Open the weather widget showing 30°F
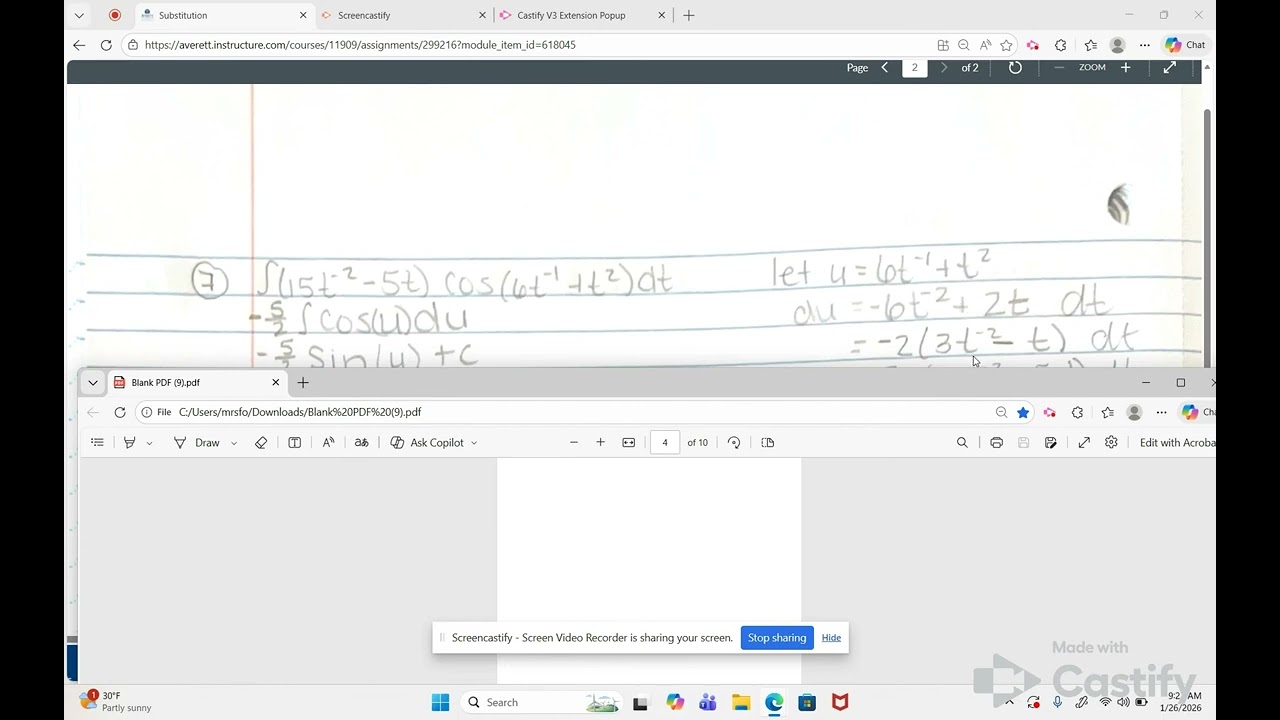This screenshot has height=720, width=1280. pos(116,701)
